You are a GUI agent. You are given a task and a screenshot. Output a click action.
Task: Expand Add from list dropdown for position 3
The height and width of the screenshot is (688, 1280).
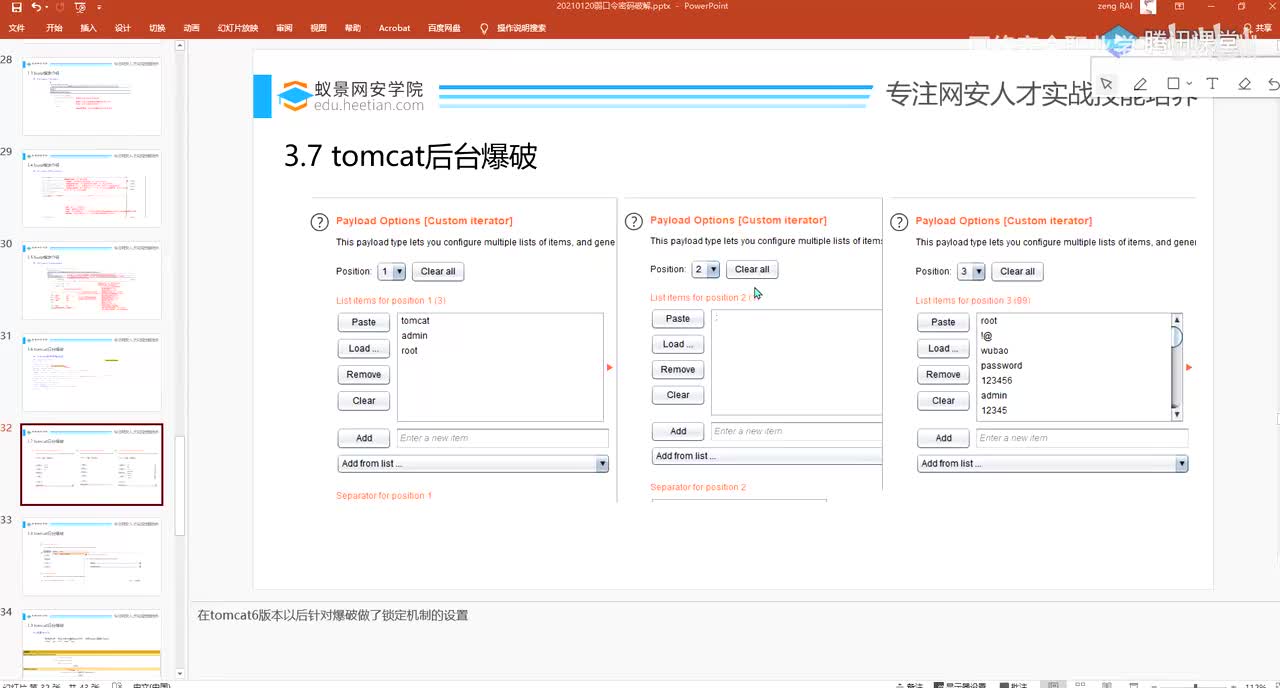click(x=1052, y=464)
